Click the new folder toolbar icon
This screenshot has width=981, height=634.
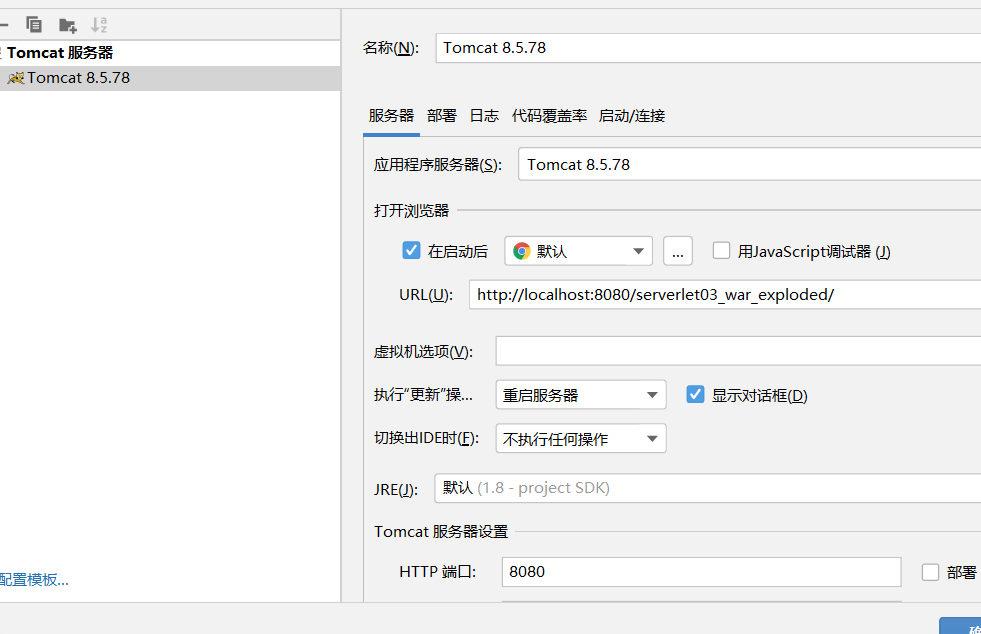(68, 25)
